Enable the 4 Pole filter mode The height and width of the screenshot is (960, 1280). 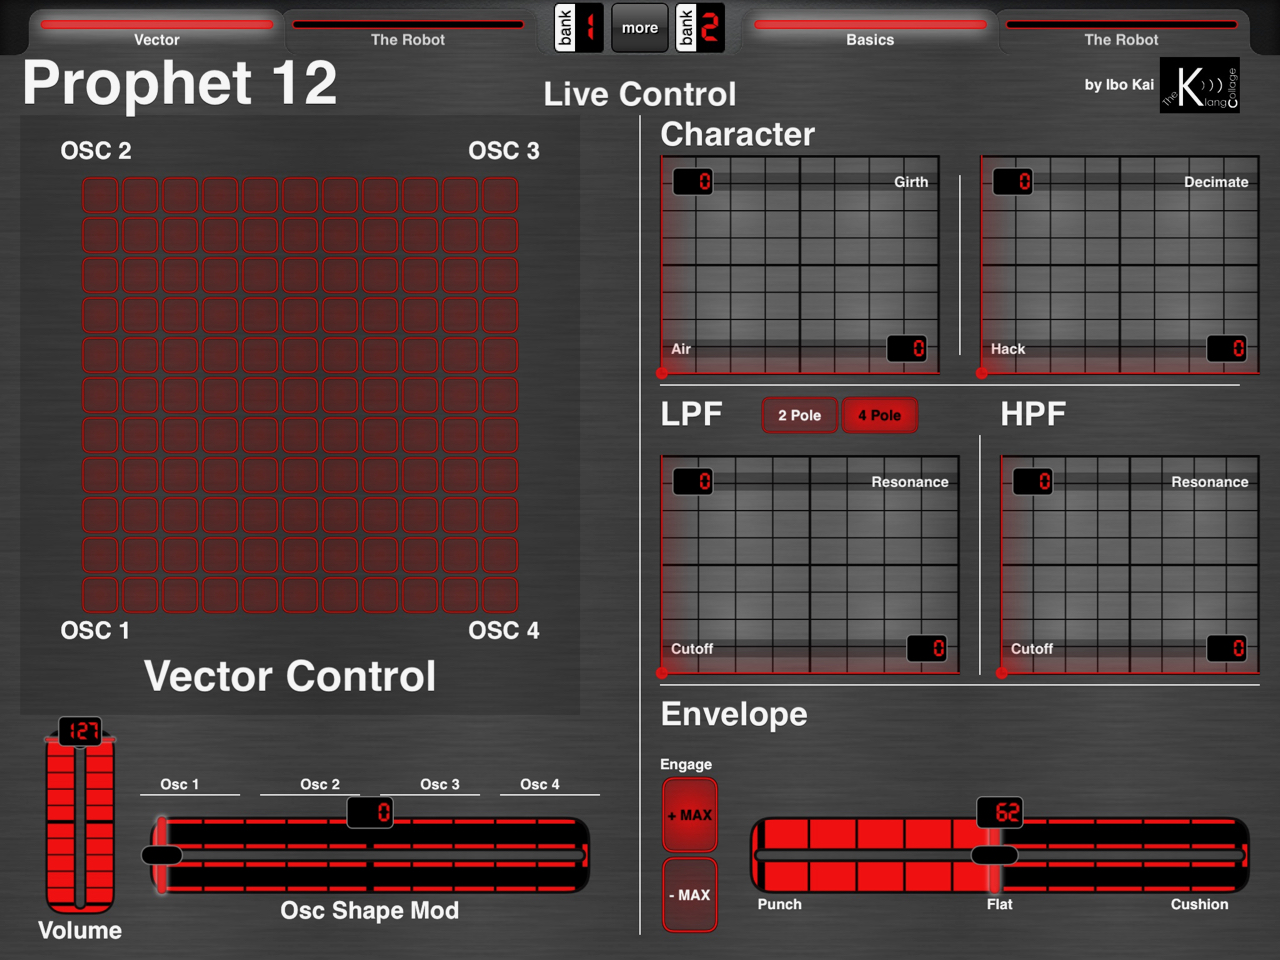coord(880,415)
